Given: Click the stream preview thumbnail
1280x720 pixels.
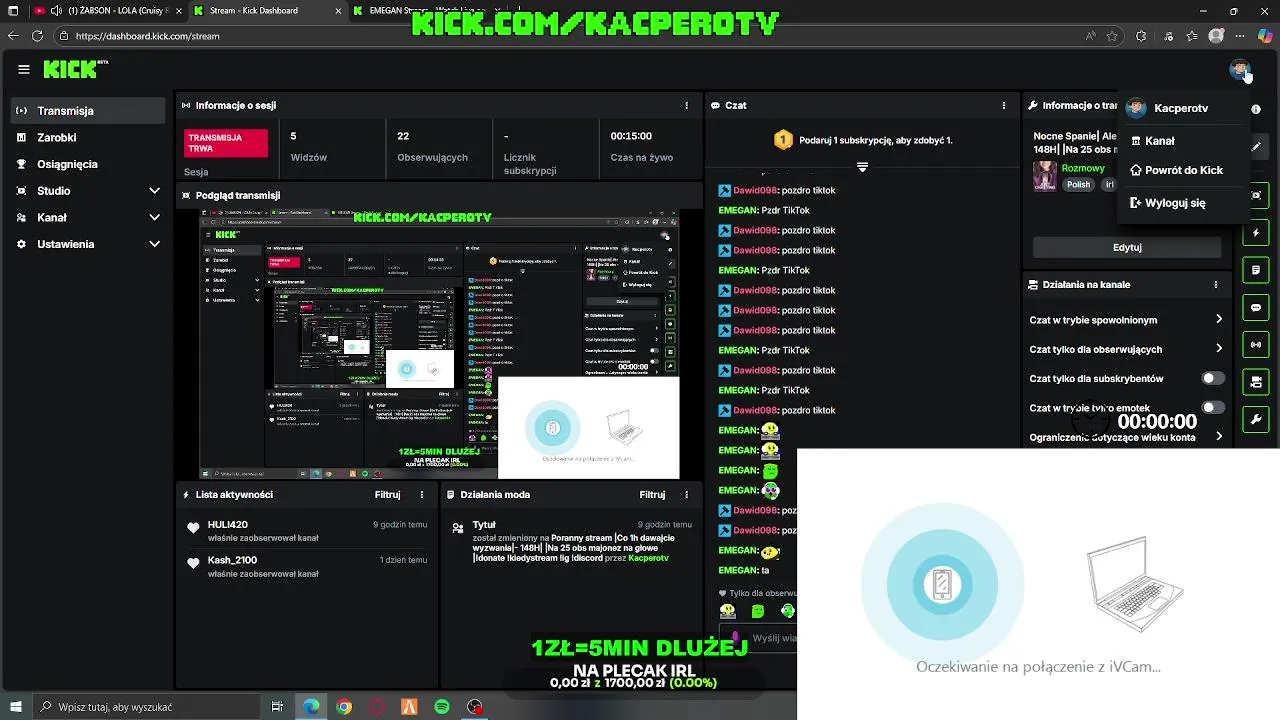Looking at the screenshot, I should point(439,344).
